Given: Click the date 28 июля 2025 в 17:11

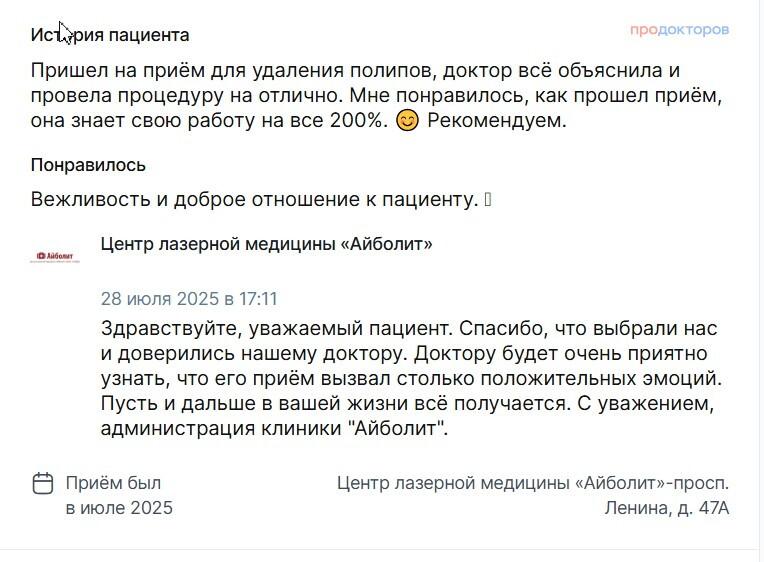Looking at the screenshot, I should [x=189, y=298].
